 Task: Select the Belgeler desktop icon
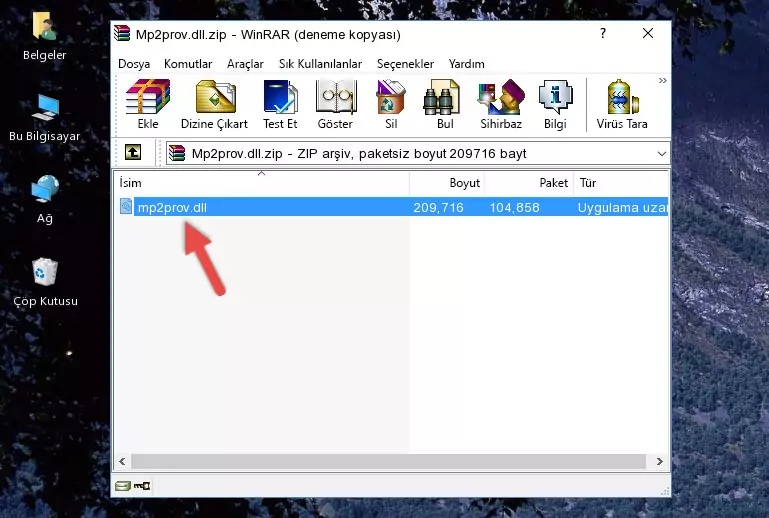click(x=45, y=36)
